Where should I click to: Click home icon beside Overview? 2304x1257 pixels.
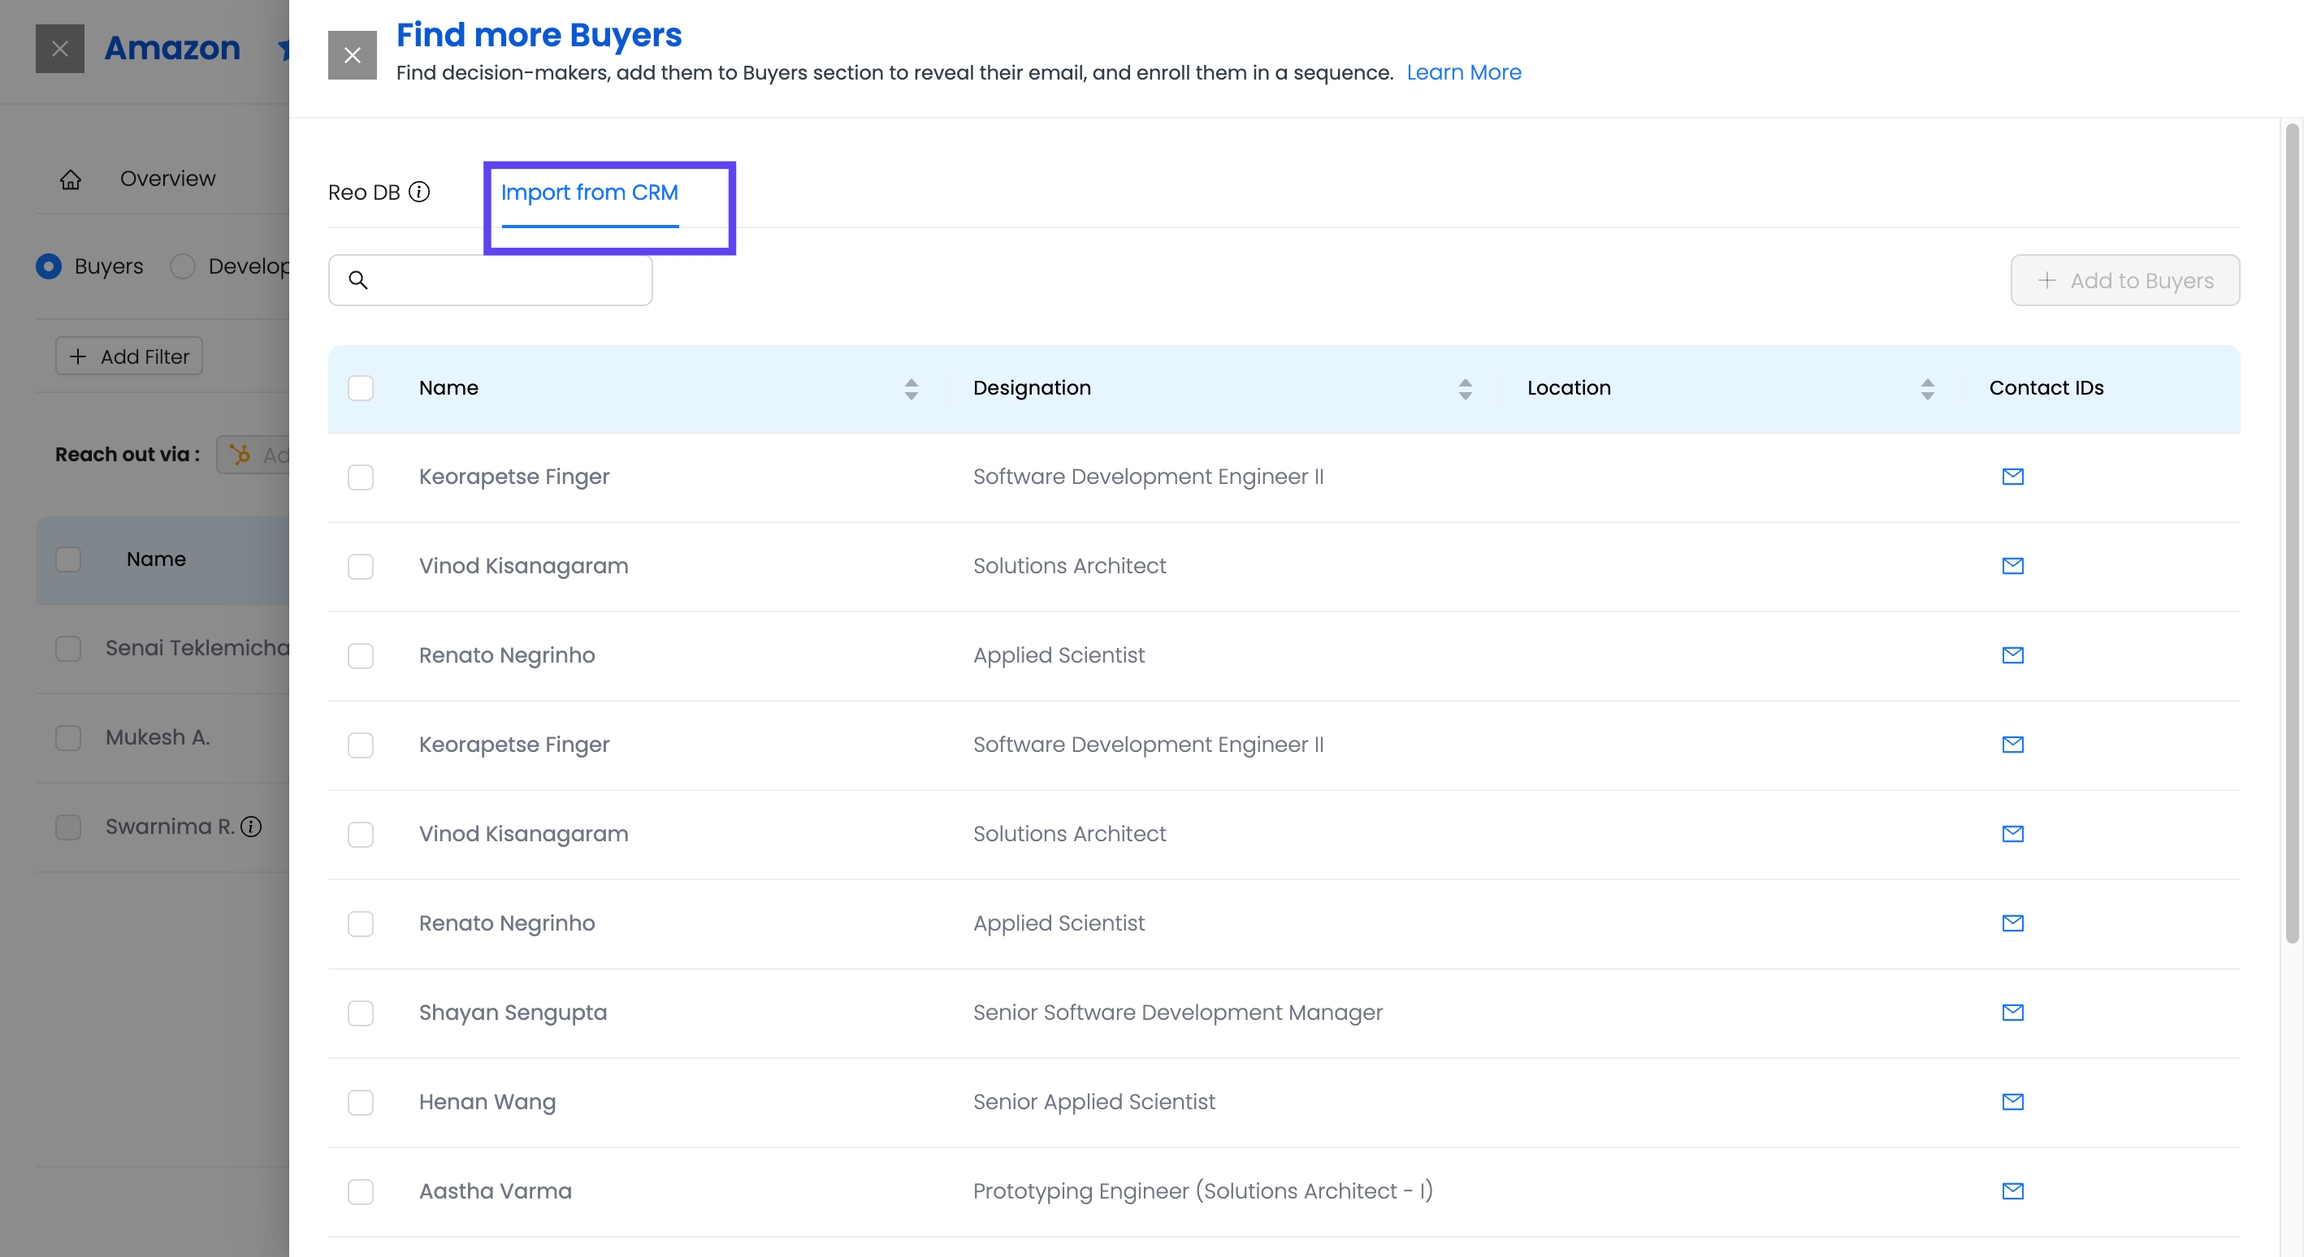coord(70,180)
